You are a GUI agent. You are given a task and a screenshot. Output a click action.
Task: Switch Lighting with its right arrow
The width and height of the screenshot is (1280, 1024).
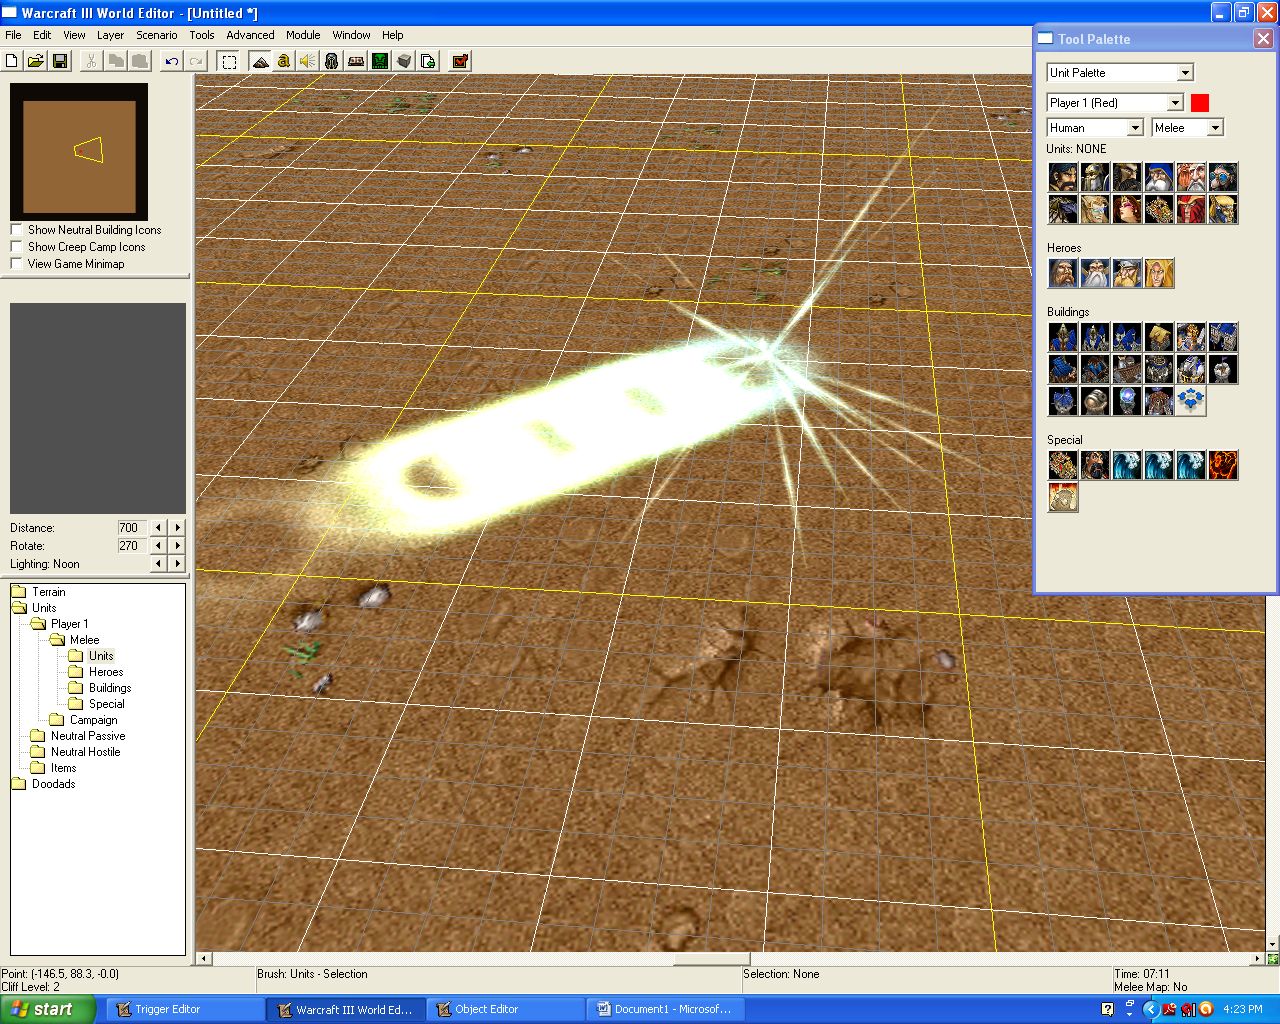(178, 564)
